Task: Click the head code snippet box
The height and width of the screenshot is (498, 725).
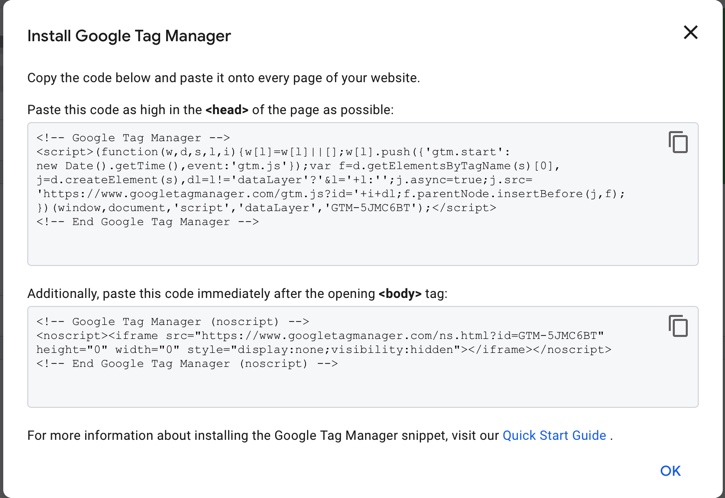Action: 362,194
